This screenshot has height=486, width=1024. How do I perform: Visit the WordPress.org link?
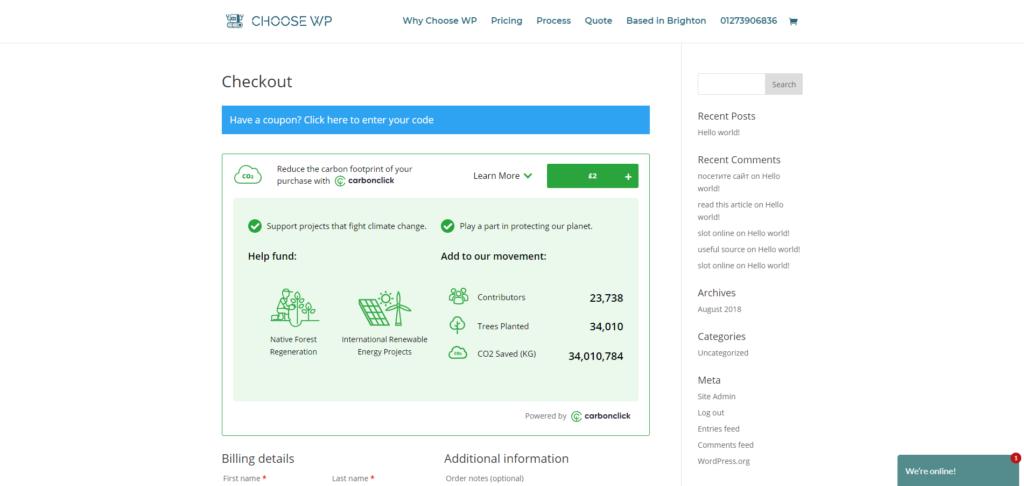coord(724,461)
